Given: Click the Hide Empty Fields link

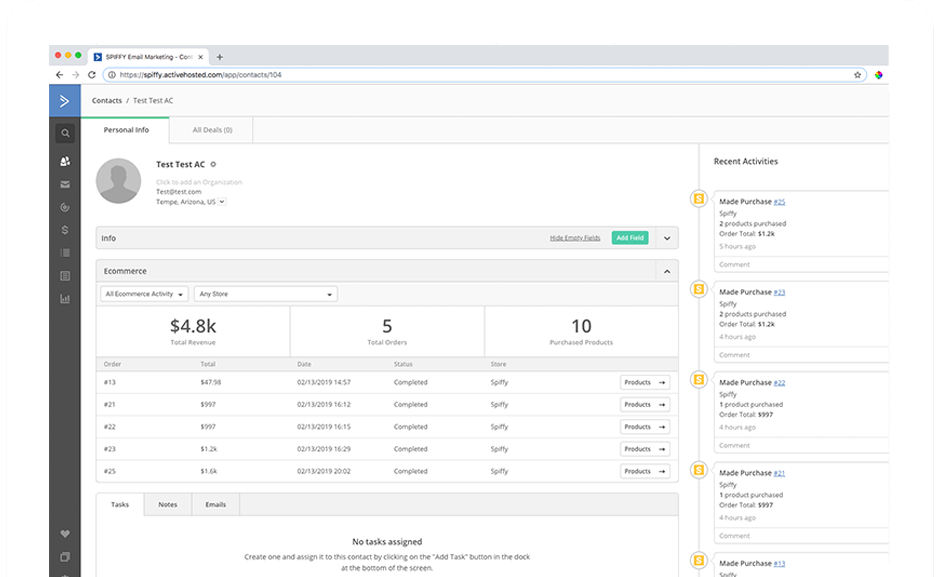Looking at the screenshot, I should 575,238.
